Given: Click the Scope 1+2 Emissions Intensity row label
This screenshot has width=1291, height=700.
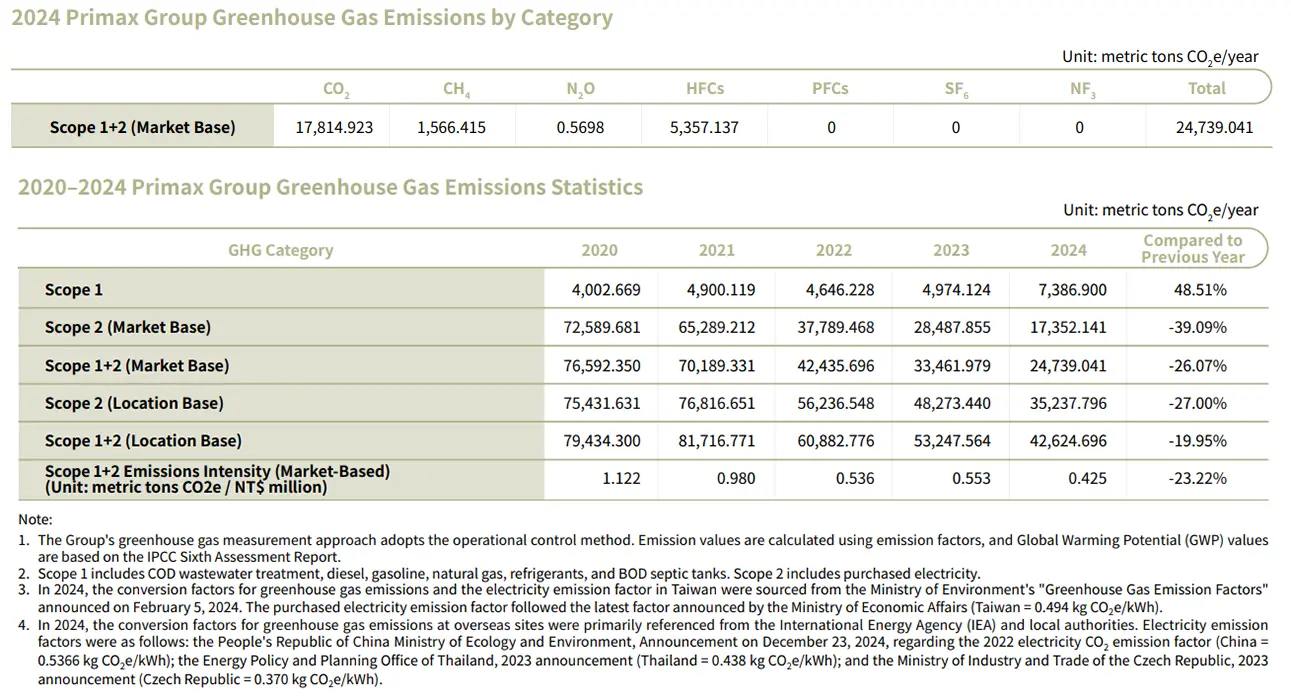Looking at the screenshot, I should (x=217, y=479).
